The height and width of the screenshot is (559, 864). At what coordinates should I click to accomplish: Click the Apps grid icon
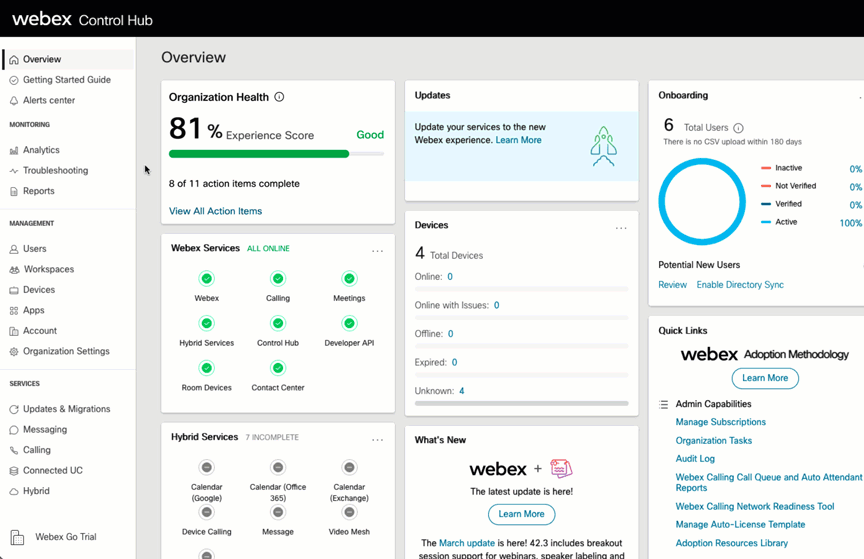14,311
